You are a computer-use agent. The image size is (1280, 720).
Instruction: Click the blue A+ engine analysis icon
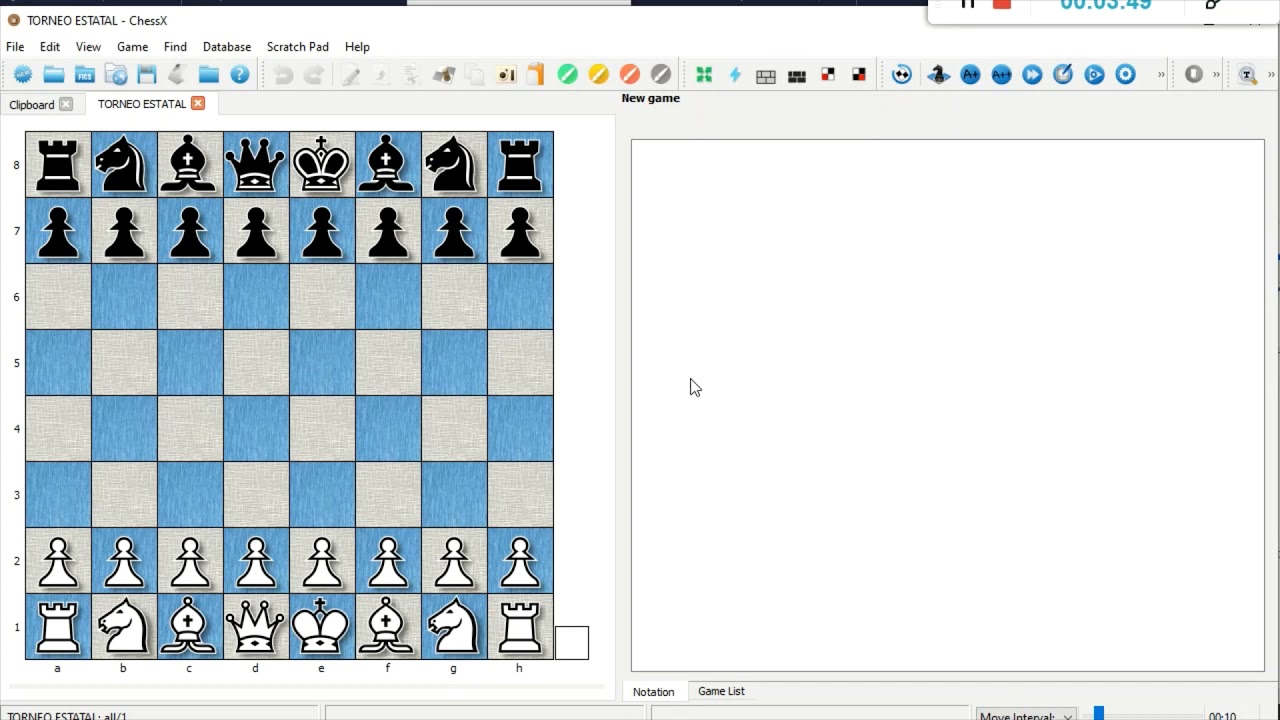[970, 75]
